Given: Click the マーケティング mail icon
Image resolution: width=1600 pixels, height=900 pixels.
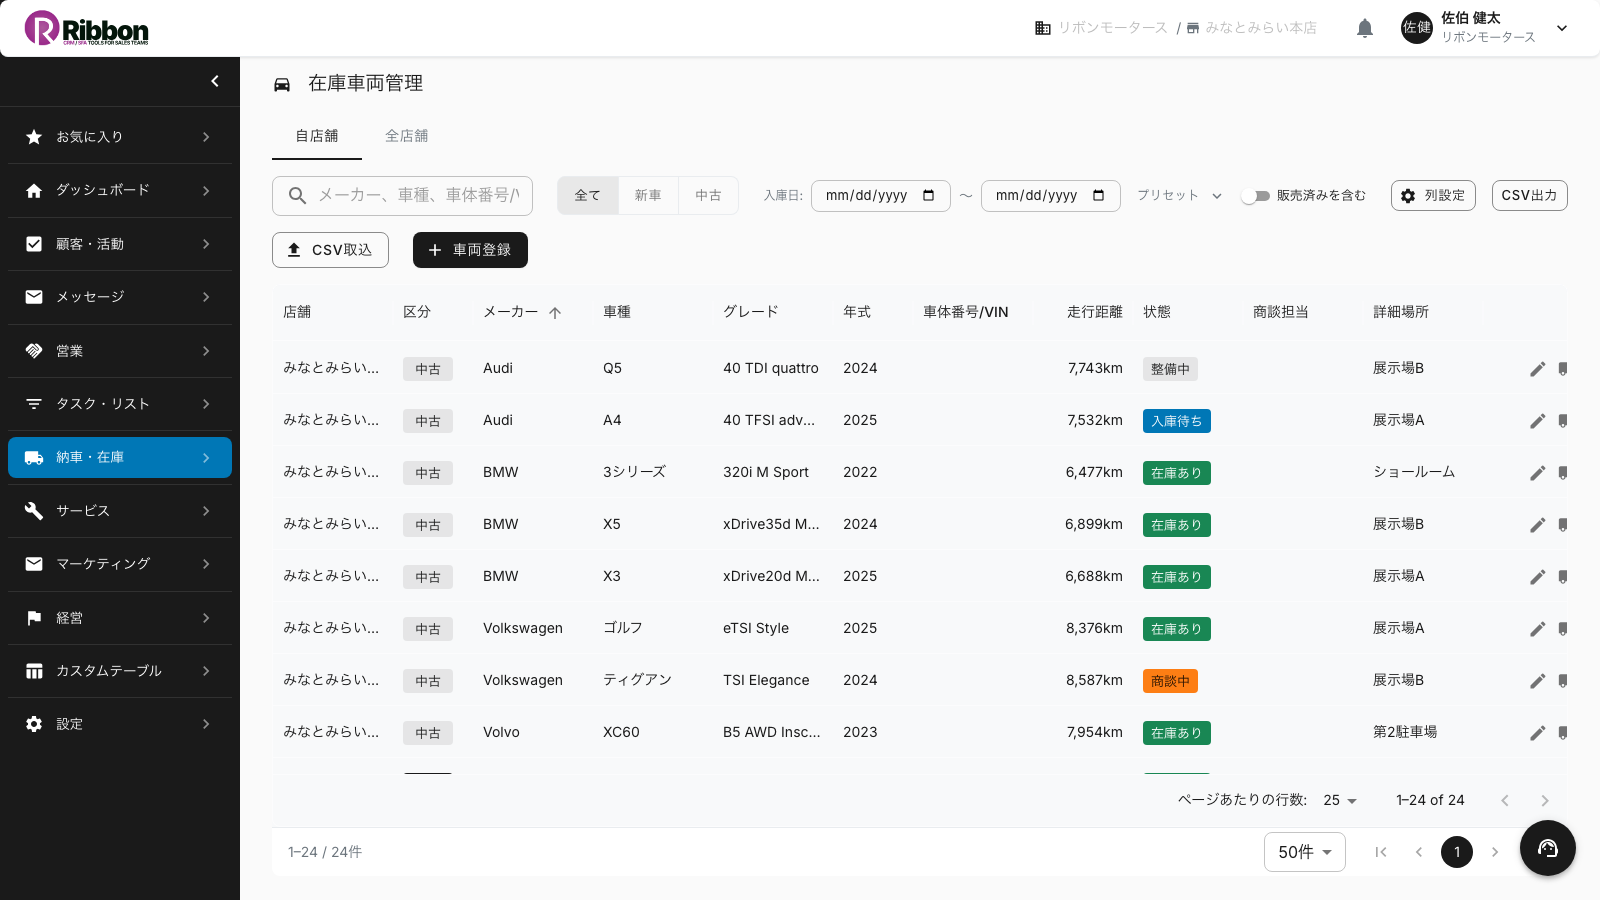Looking at the screenshot, I should click(x=34, y=564).
